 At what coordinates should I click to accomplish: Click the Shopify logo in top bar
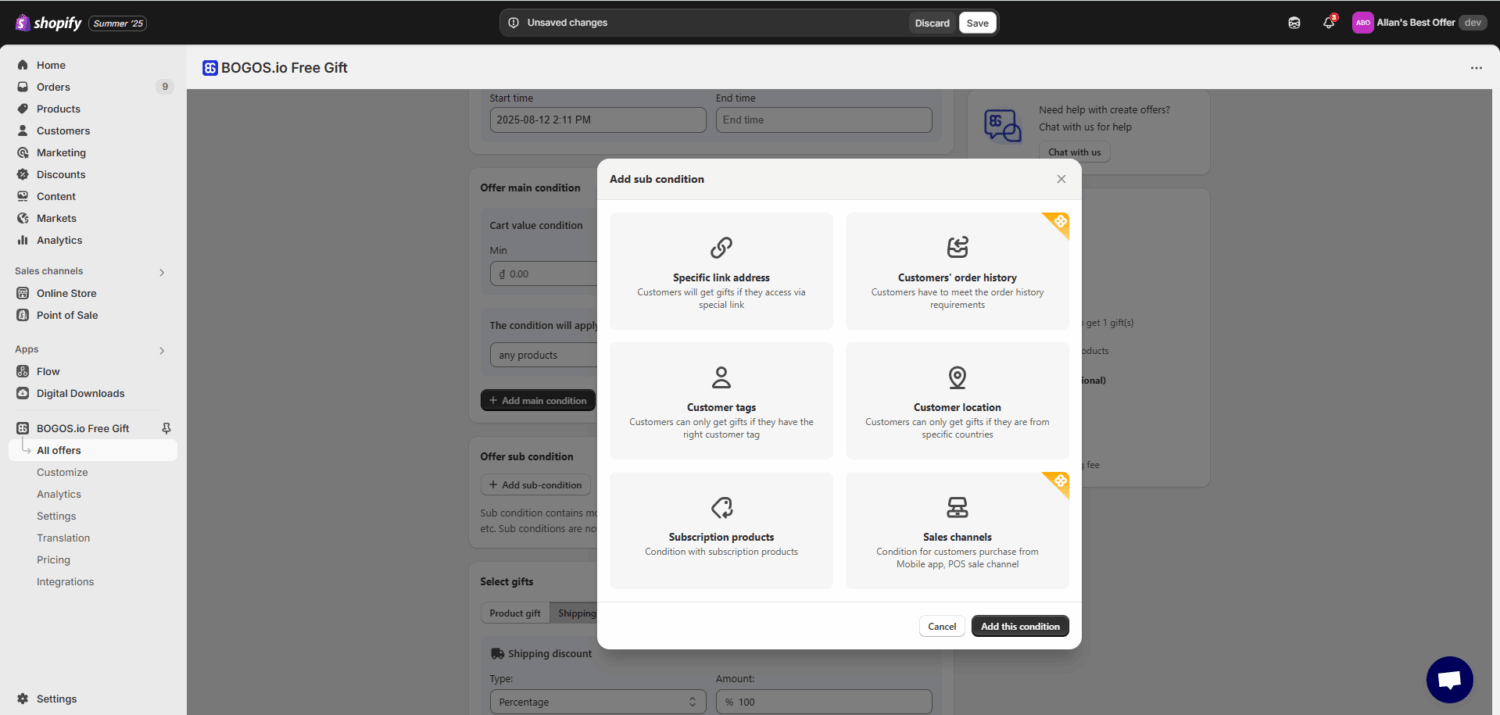[48, 22]
